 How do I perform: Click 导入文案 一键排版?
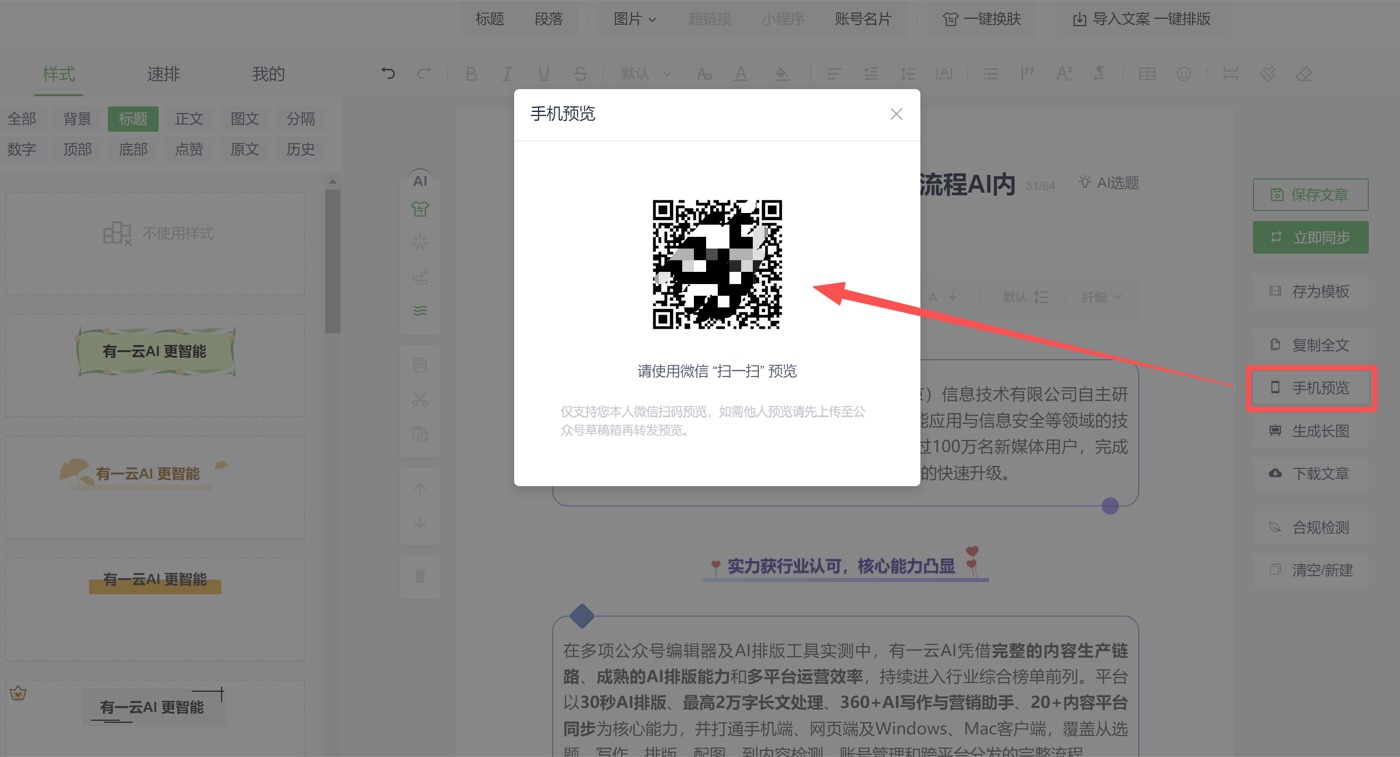[1141, 19]
